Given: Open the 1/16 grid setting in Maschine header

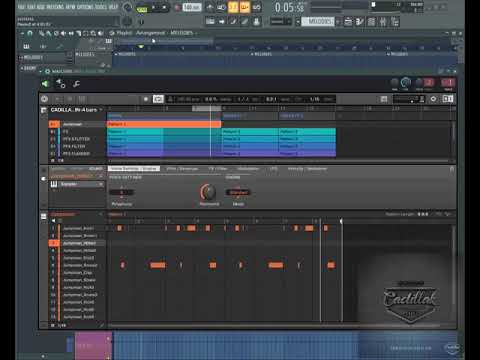Looking at the screenshot, I should pos(315,99).
